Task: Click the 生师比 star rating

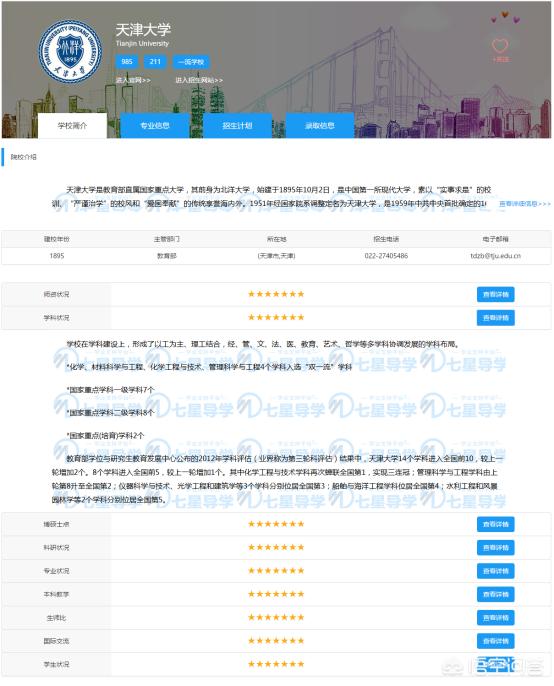Action: point(276,617)
